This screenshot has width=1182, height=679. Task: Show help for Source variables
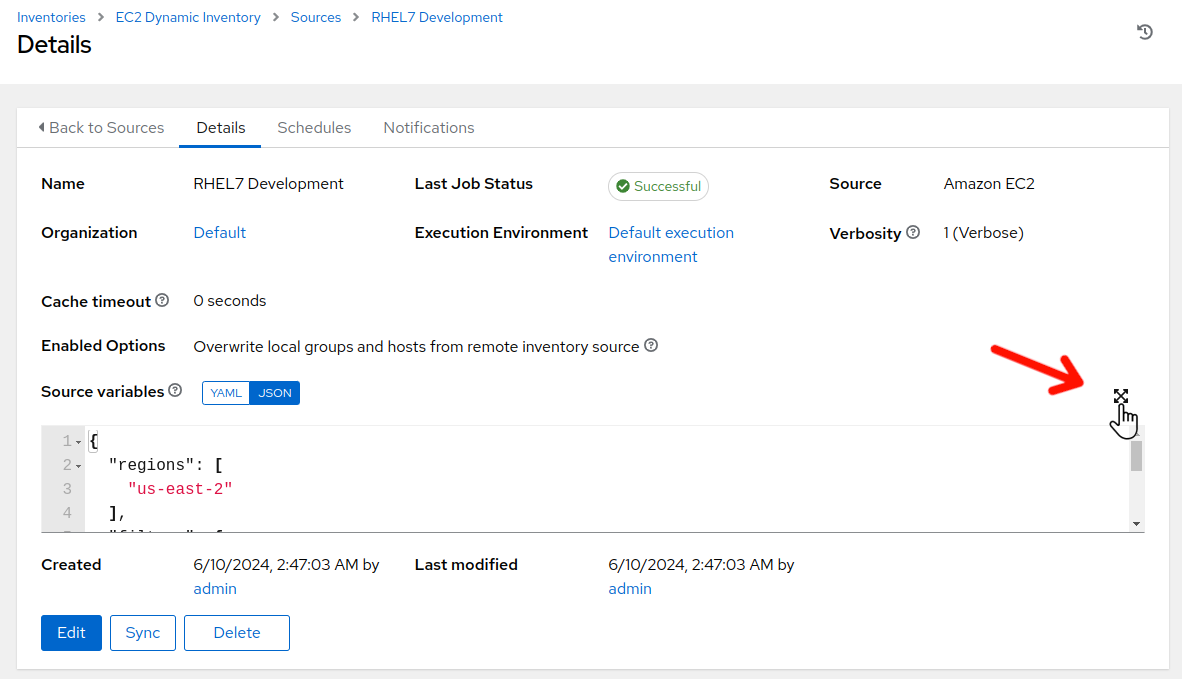coord(175,390)
